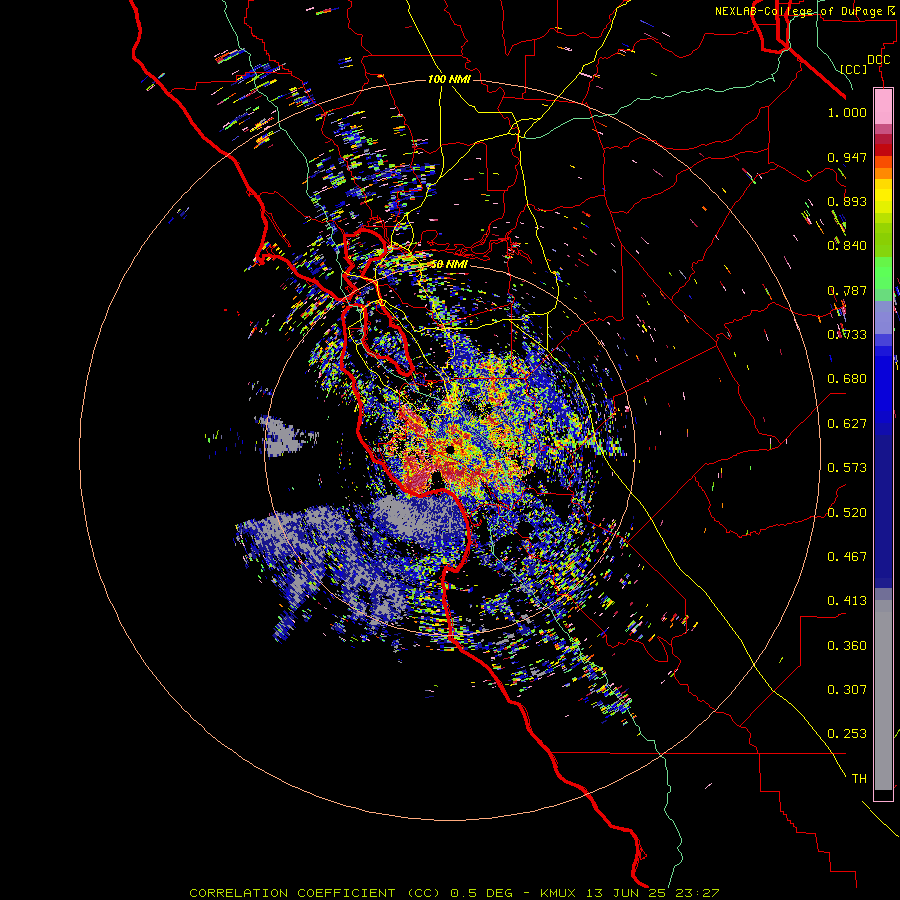Select the 1.000 legend value

tap(847, 112)
